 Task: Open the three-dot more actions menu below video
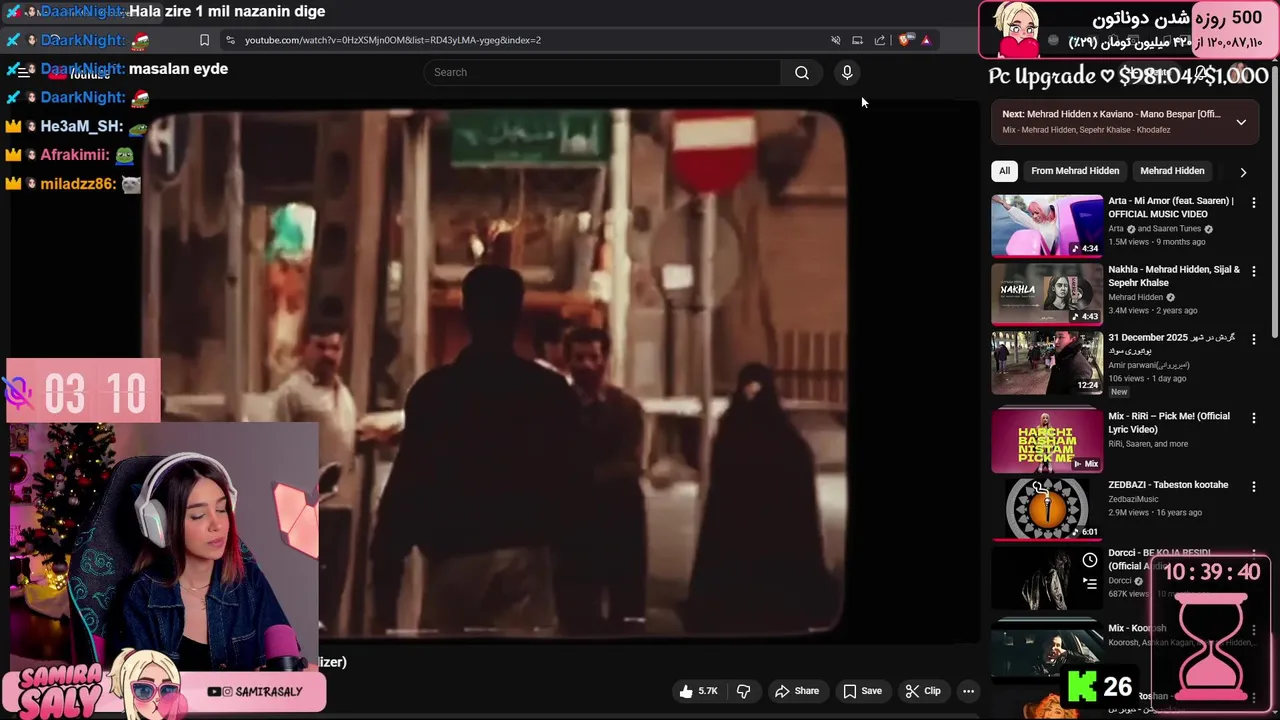[x=968, y=691]
